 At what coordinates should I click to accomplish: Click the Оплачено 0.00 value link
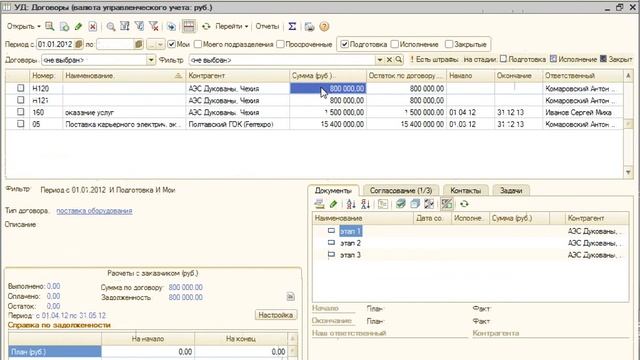coord(53,296)
